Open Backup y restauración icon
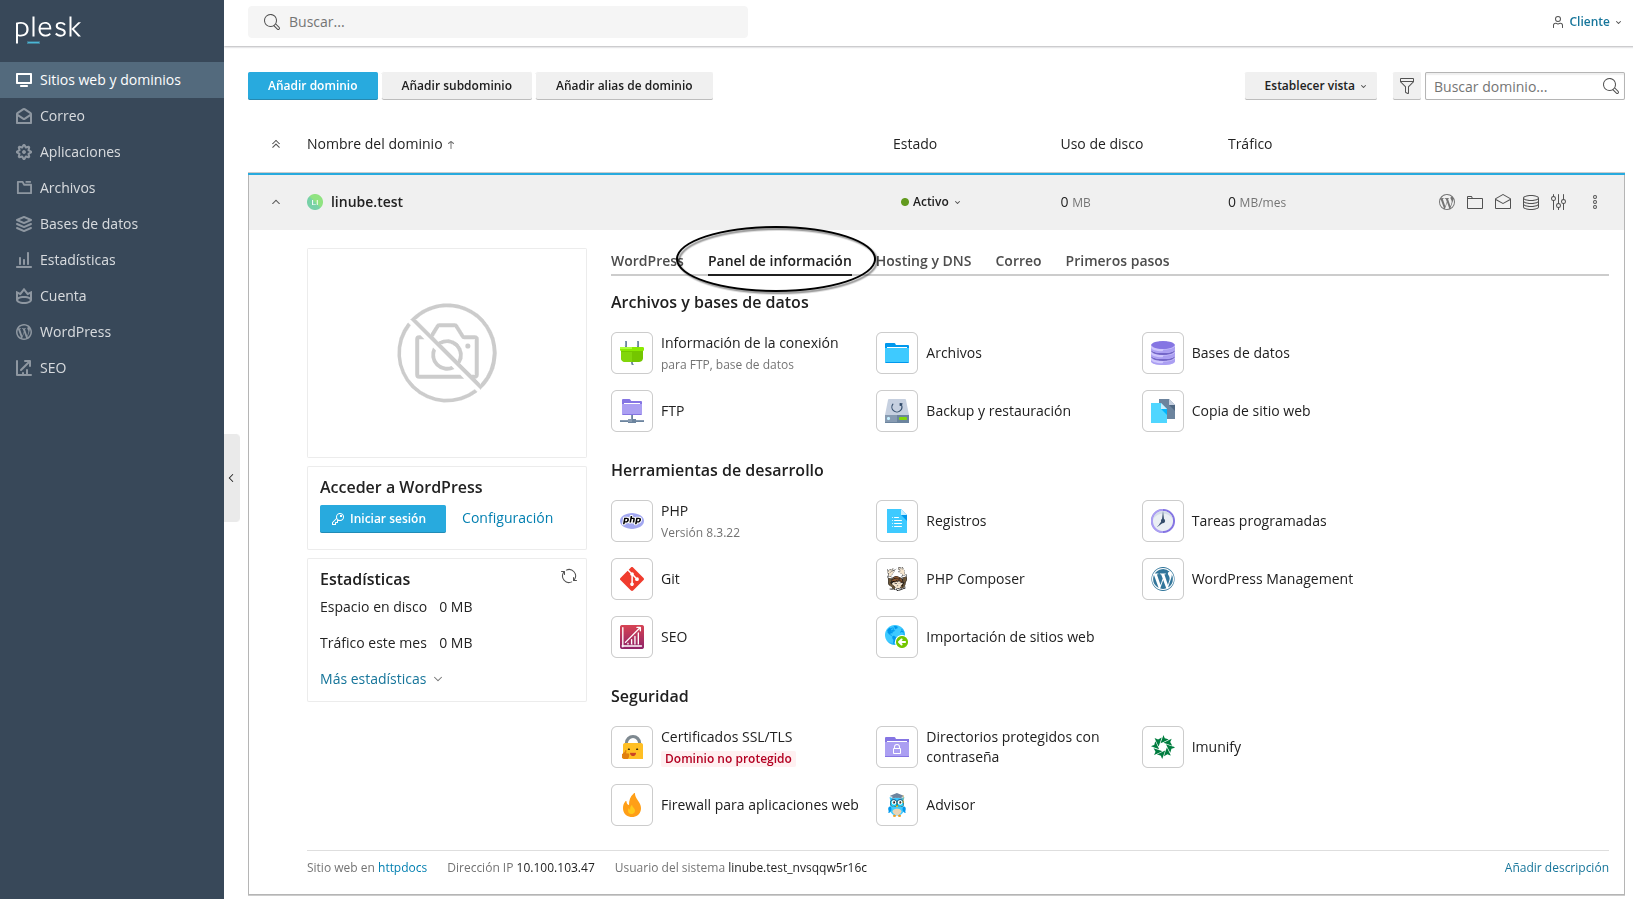Viewport: 1633px width, 899px height. tap(897, 411)
